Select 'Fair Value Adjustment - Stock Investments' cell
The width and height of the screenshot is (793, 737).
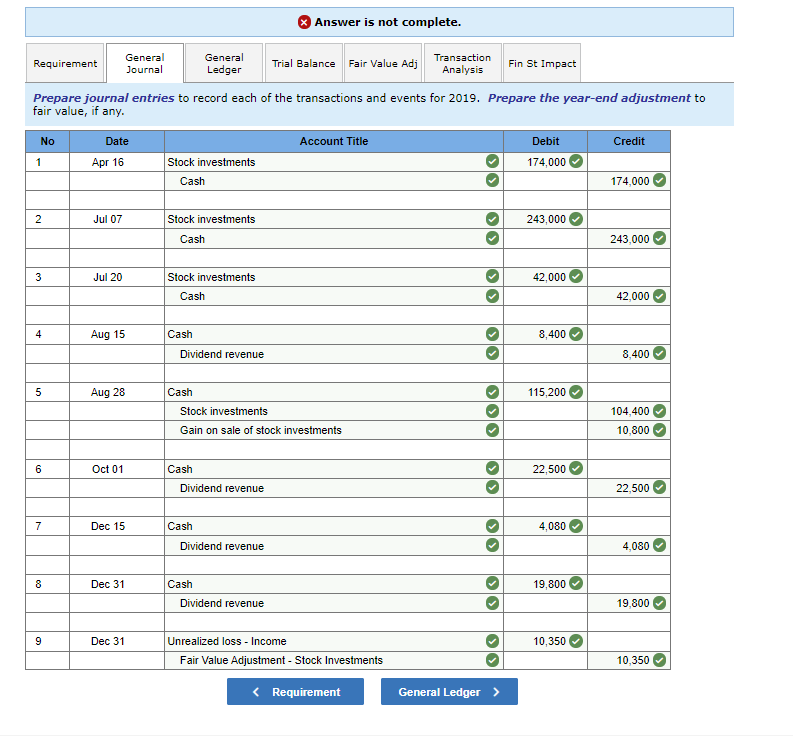pyautogui.click(x=334, y=661)
